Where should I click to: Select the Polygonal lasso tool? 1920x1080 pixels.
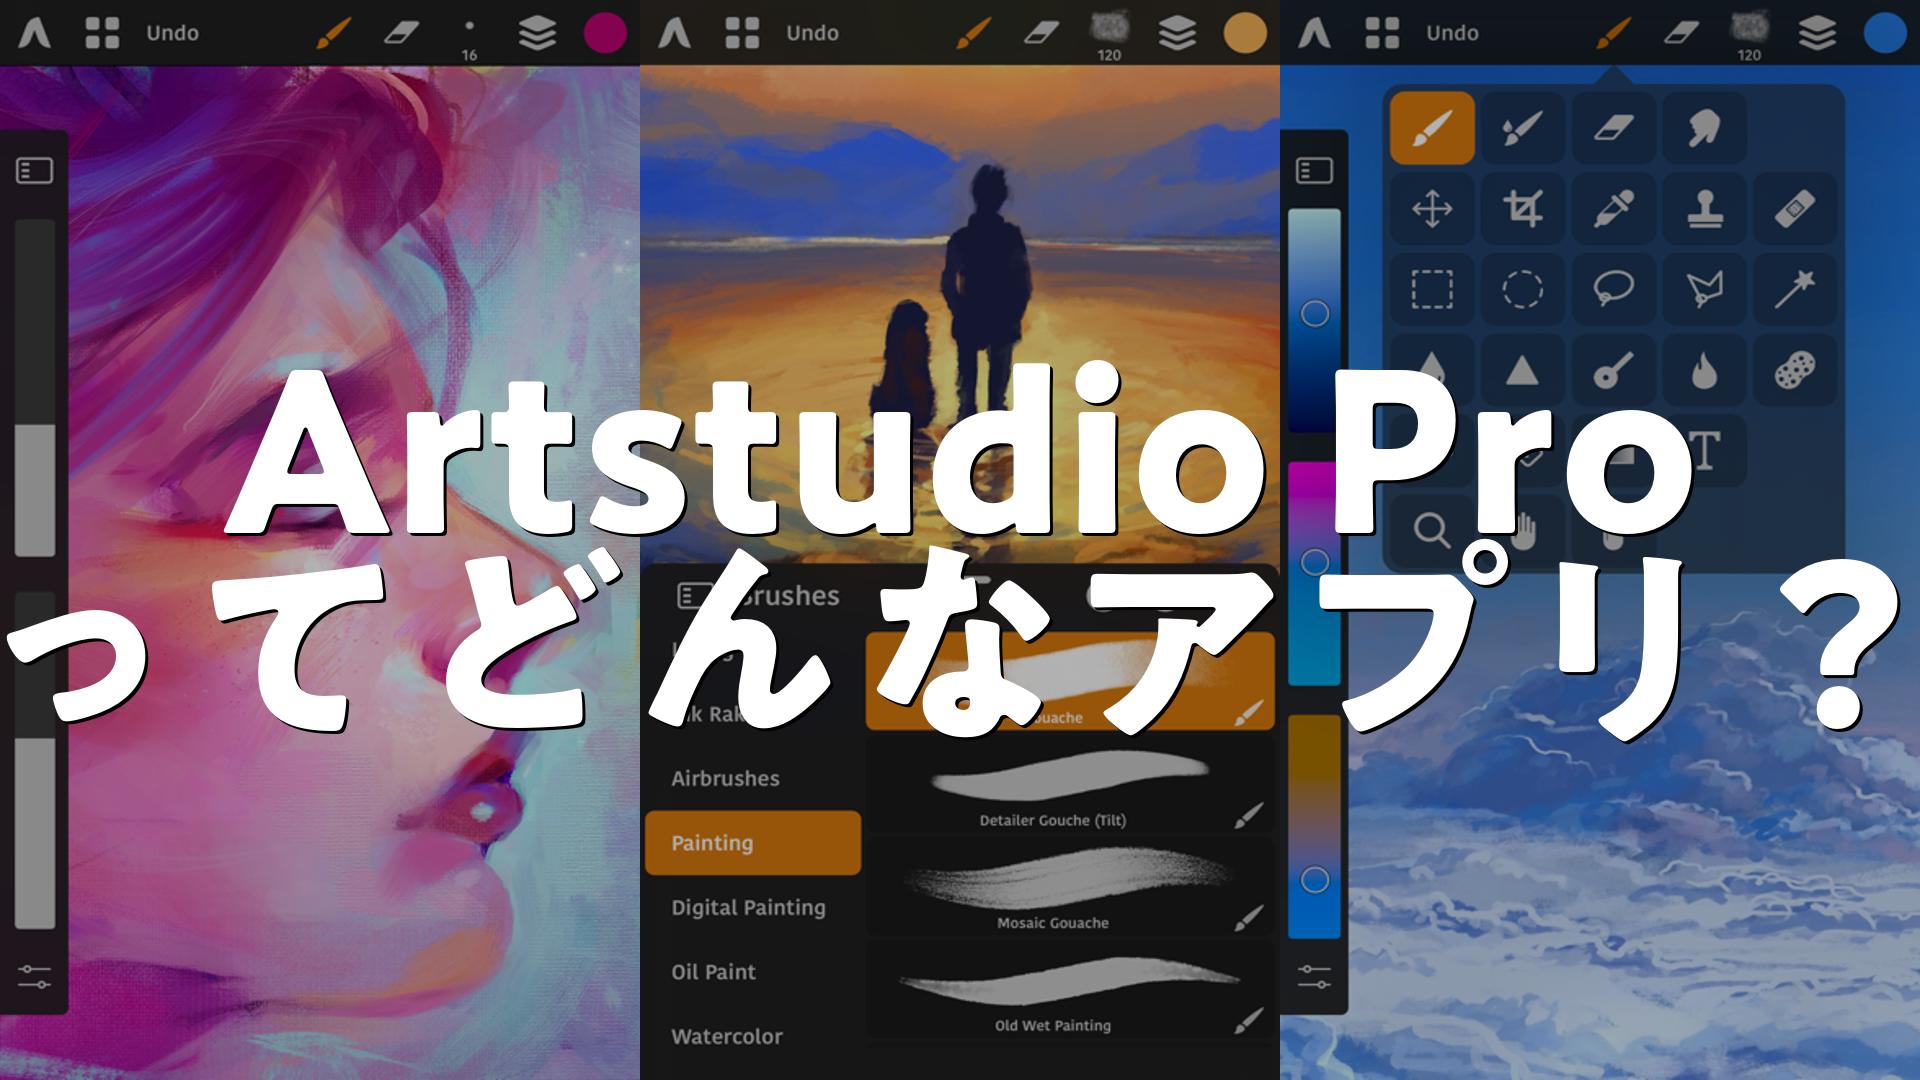point(1704,290)
